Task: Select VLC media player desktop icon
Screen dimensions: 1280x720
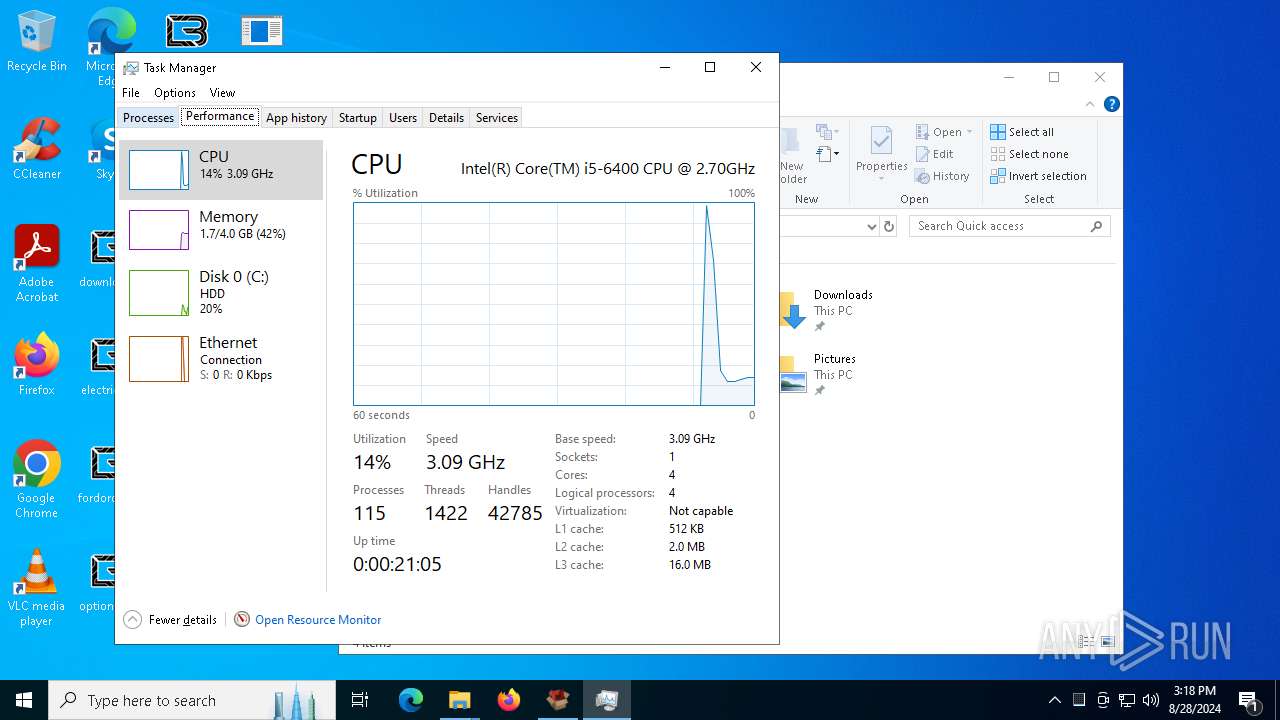Action: tap(37, 588)
